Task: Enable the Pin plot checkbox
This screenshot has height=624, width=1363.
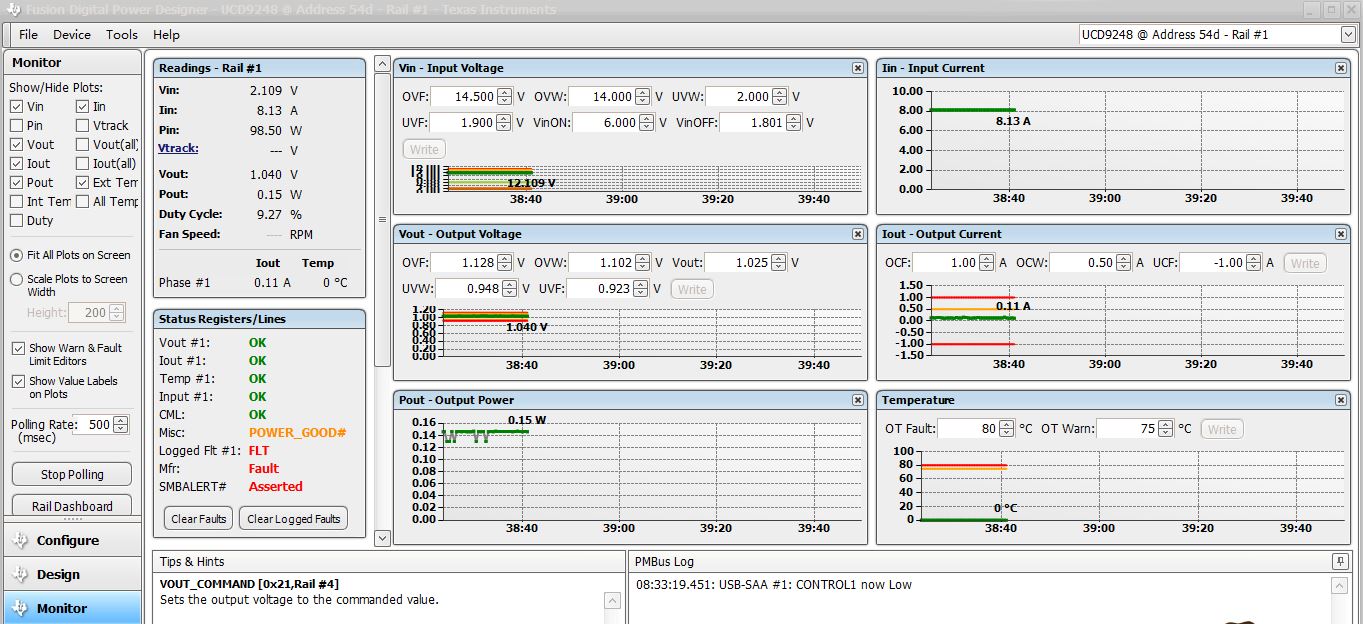Action: (x=16, y=125)
